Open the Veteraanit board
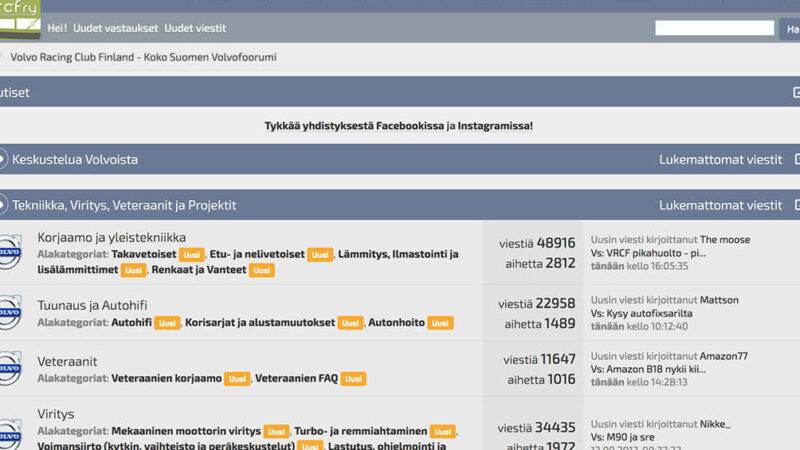Screen dimensions: 800x450 pos(67,361)
